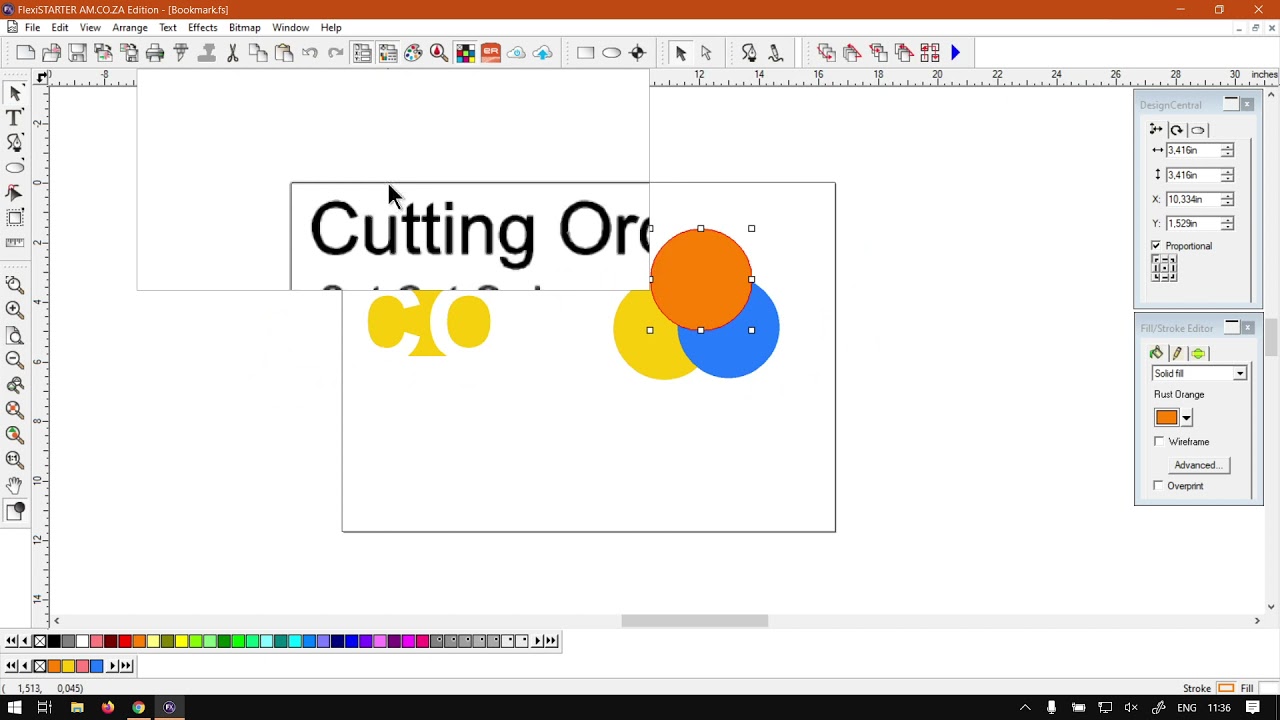1280x720 pixels.
Task: Select the Text tool in left toolbar
Action: [x=15, y=118]
